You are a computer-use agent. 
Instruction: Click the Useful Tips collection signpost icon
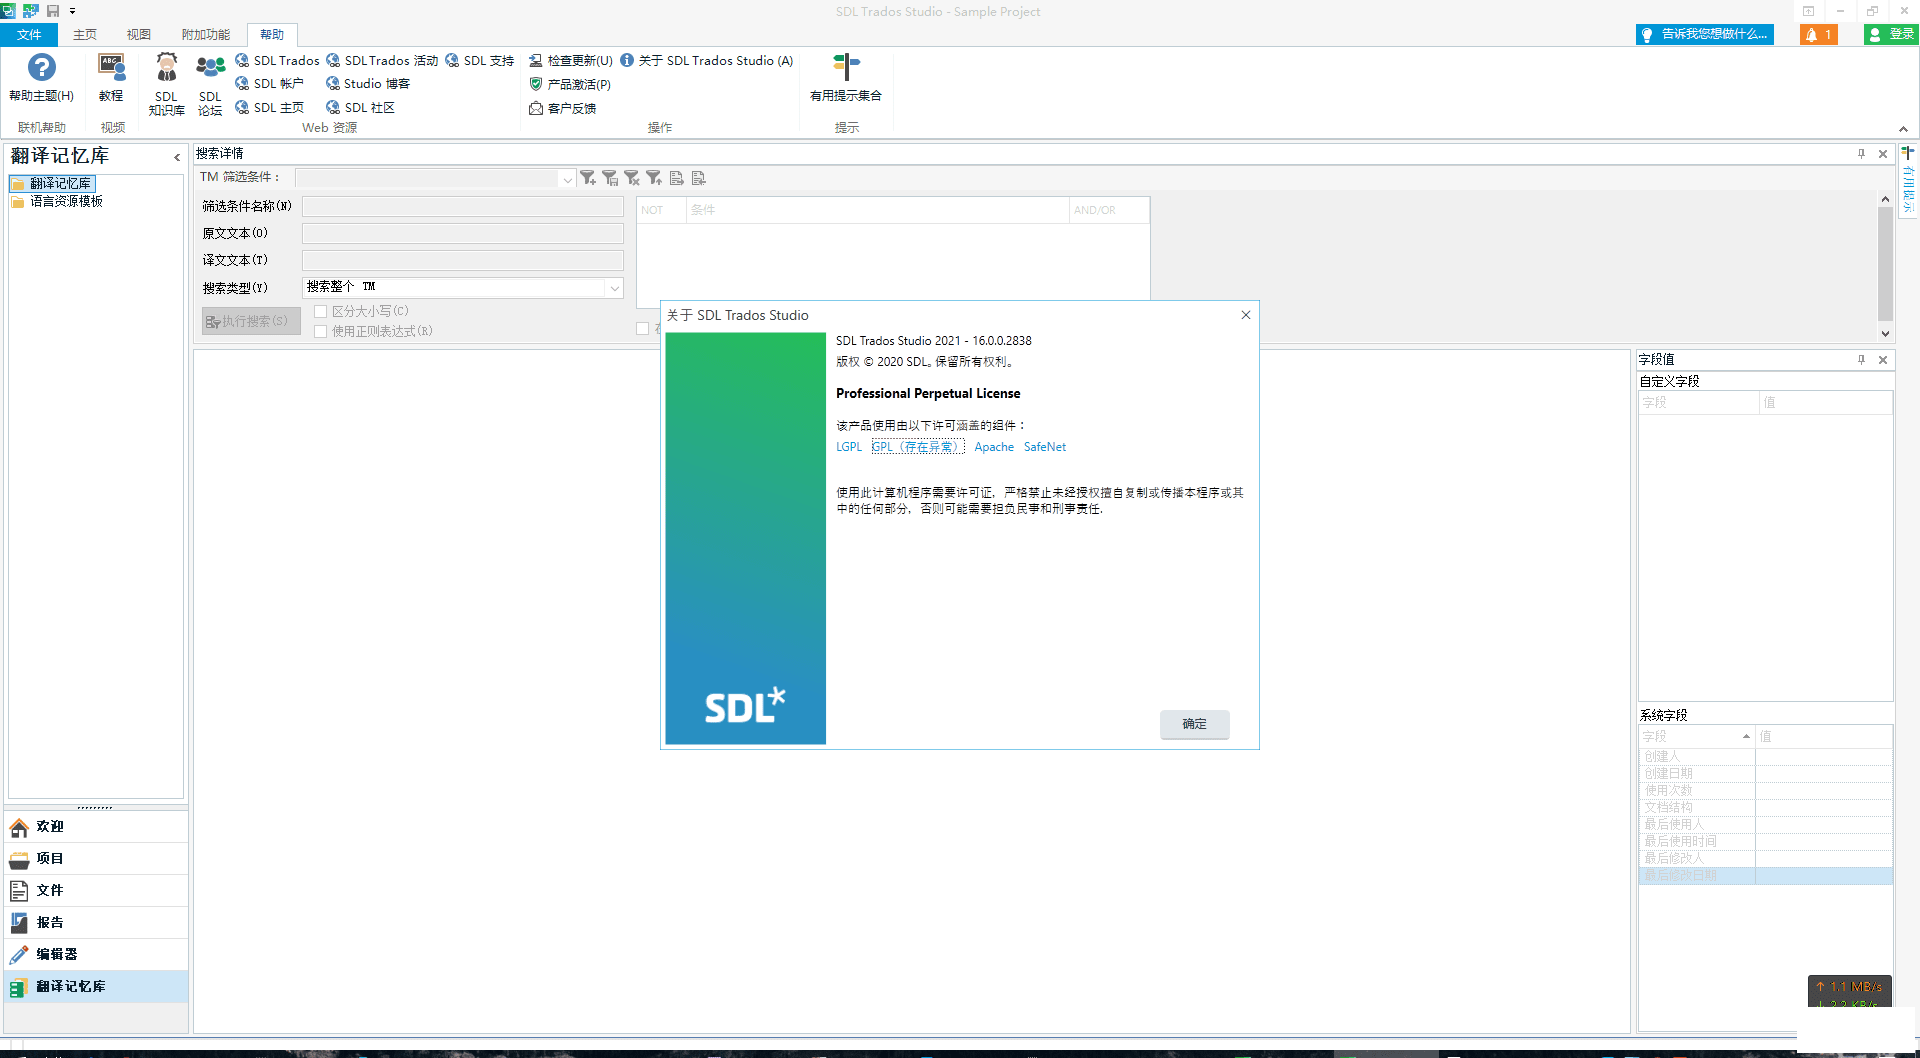coord(846,68)
